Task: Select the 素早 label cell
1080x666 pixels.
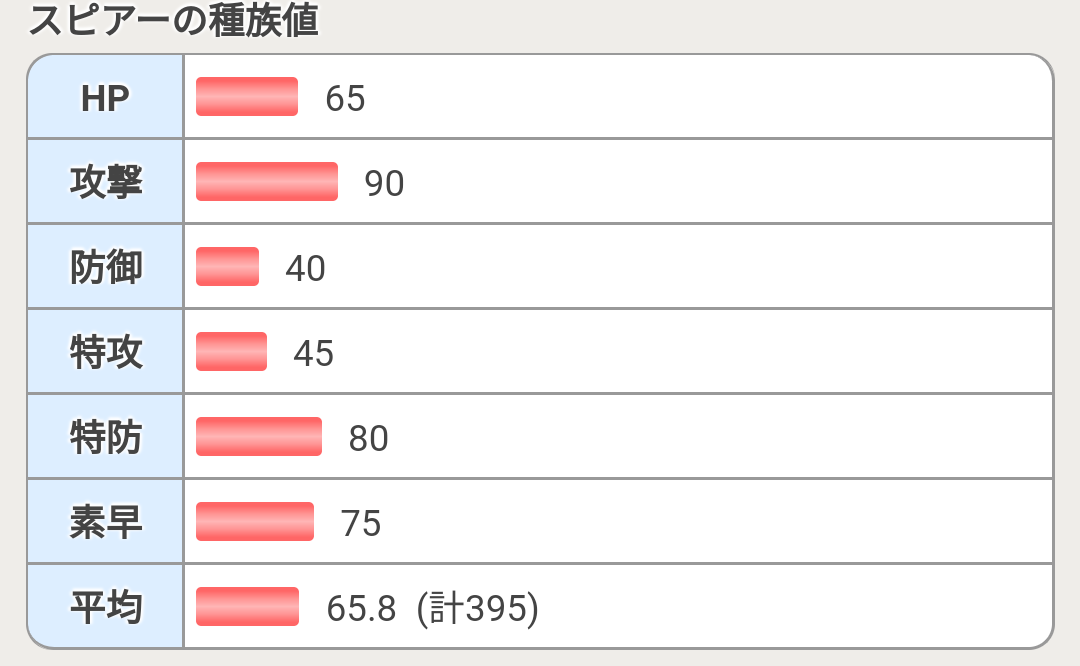Action: pos(105,522)
